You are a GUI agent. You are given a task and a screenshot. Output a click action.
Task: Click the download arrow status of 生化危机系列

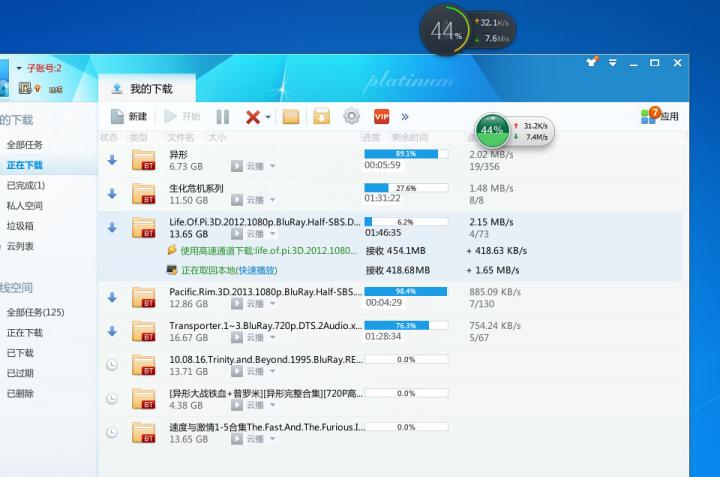coord(112,194)
